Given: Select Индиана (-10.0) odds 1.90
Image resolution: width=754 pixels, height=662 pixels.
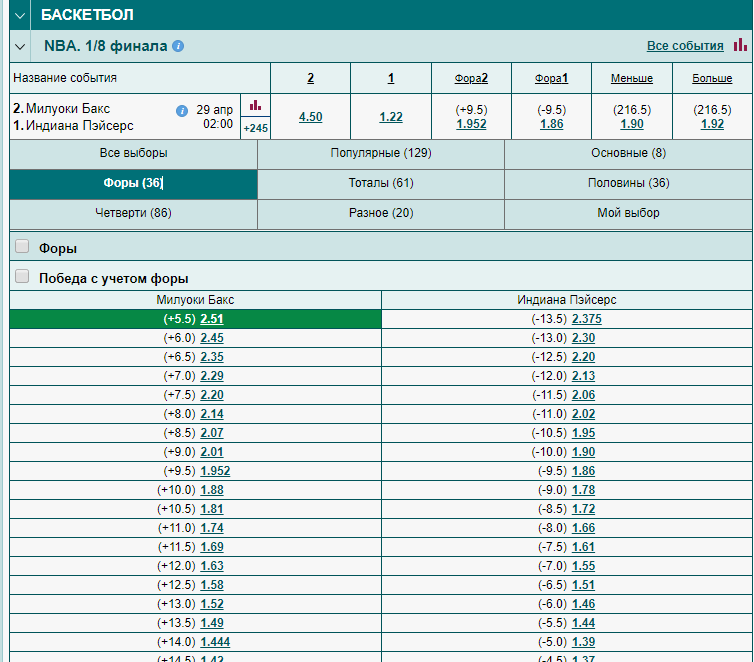Looking at the screenshot, I should 583,452.
